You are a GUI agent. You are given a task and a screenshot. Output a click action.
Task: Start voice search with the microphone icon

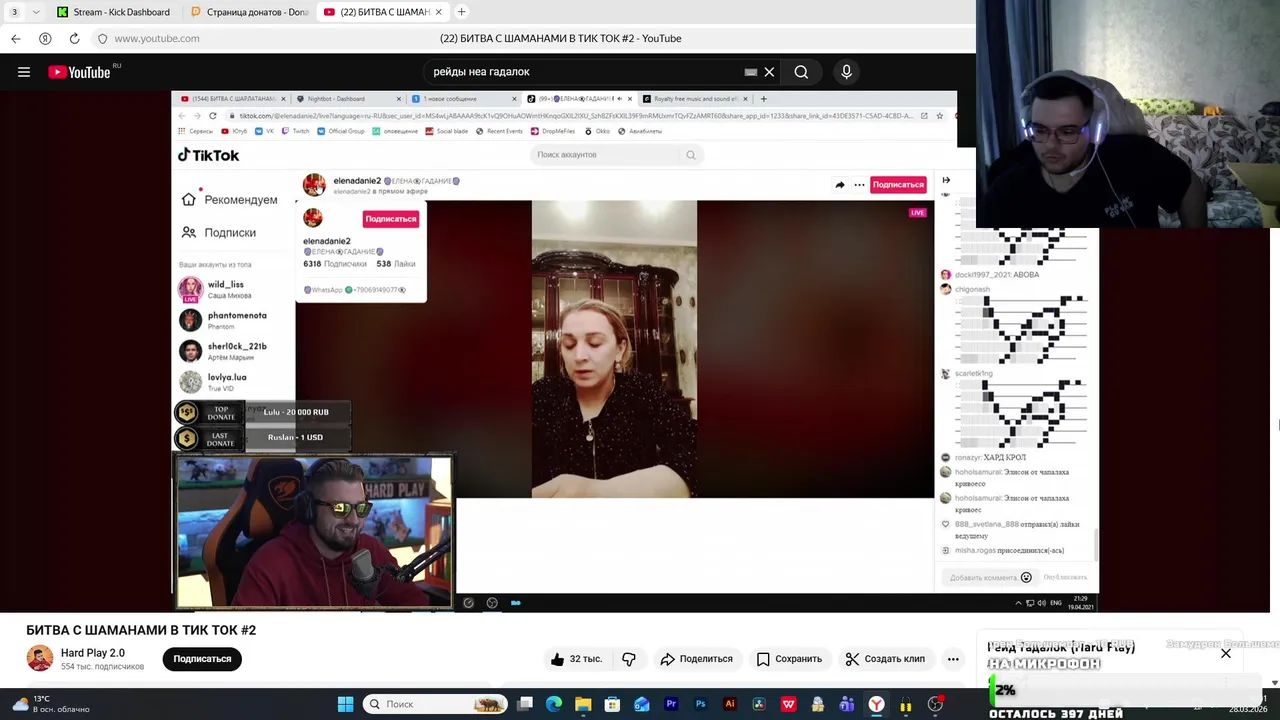(x=846, y=72)
